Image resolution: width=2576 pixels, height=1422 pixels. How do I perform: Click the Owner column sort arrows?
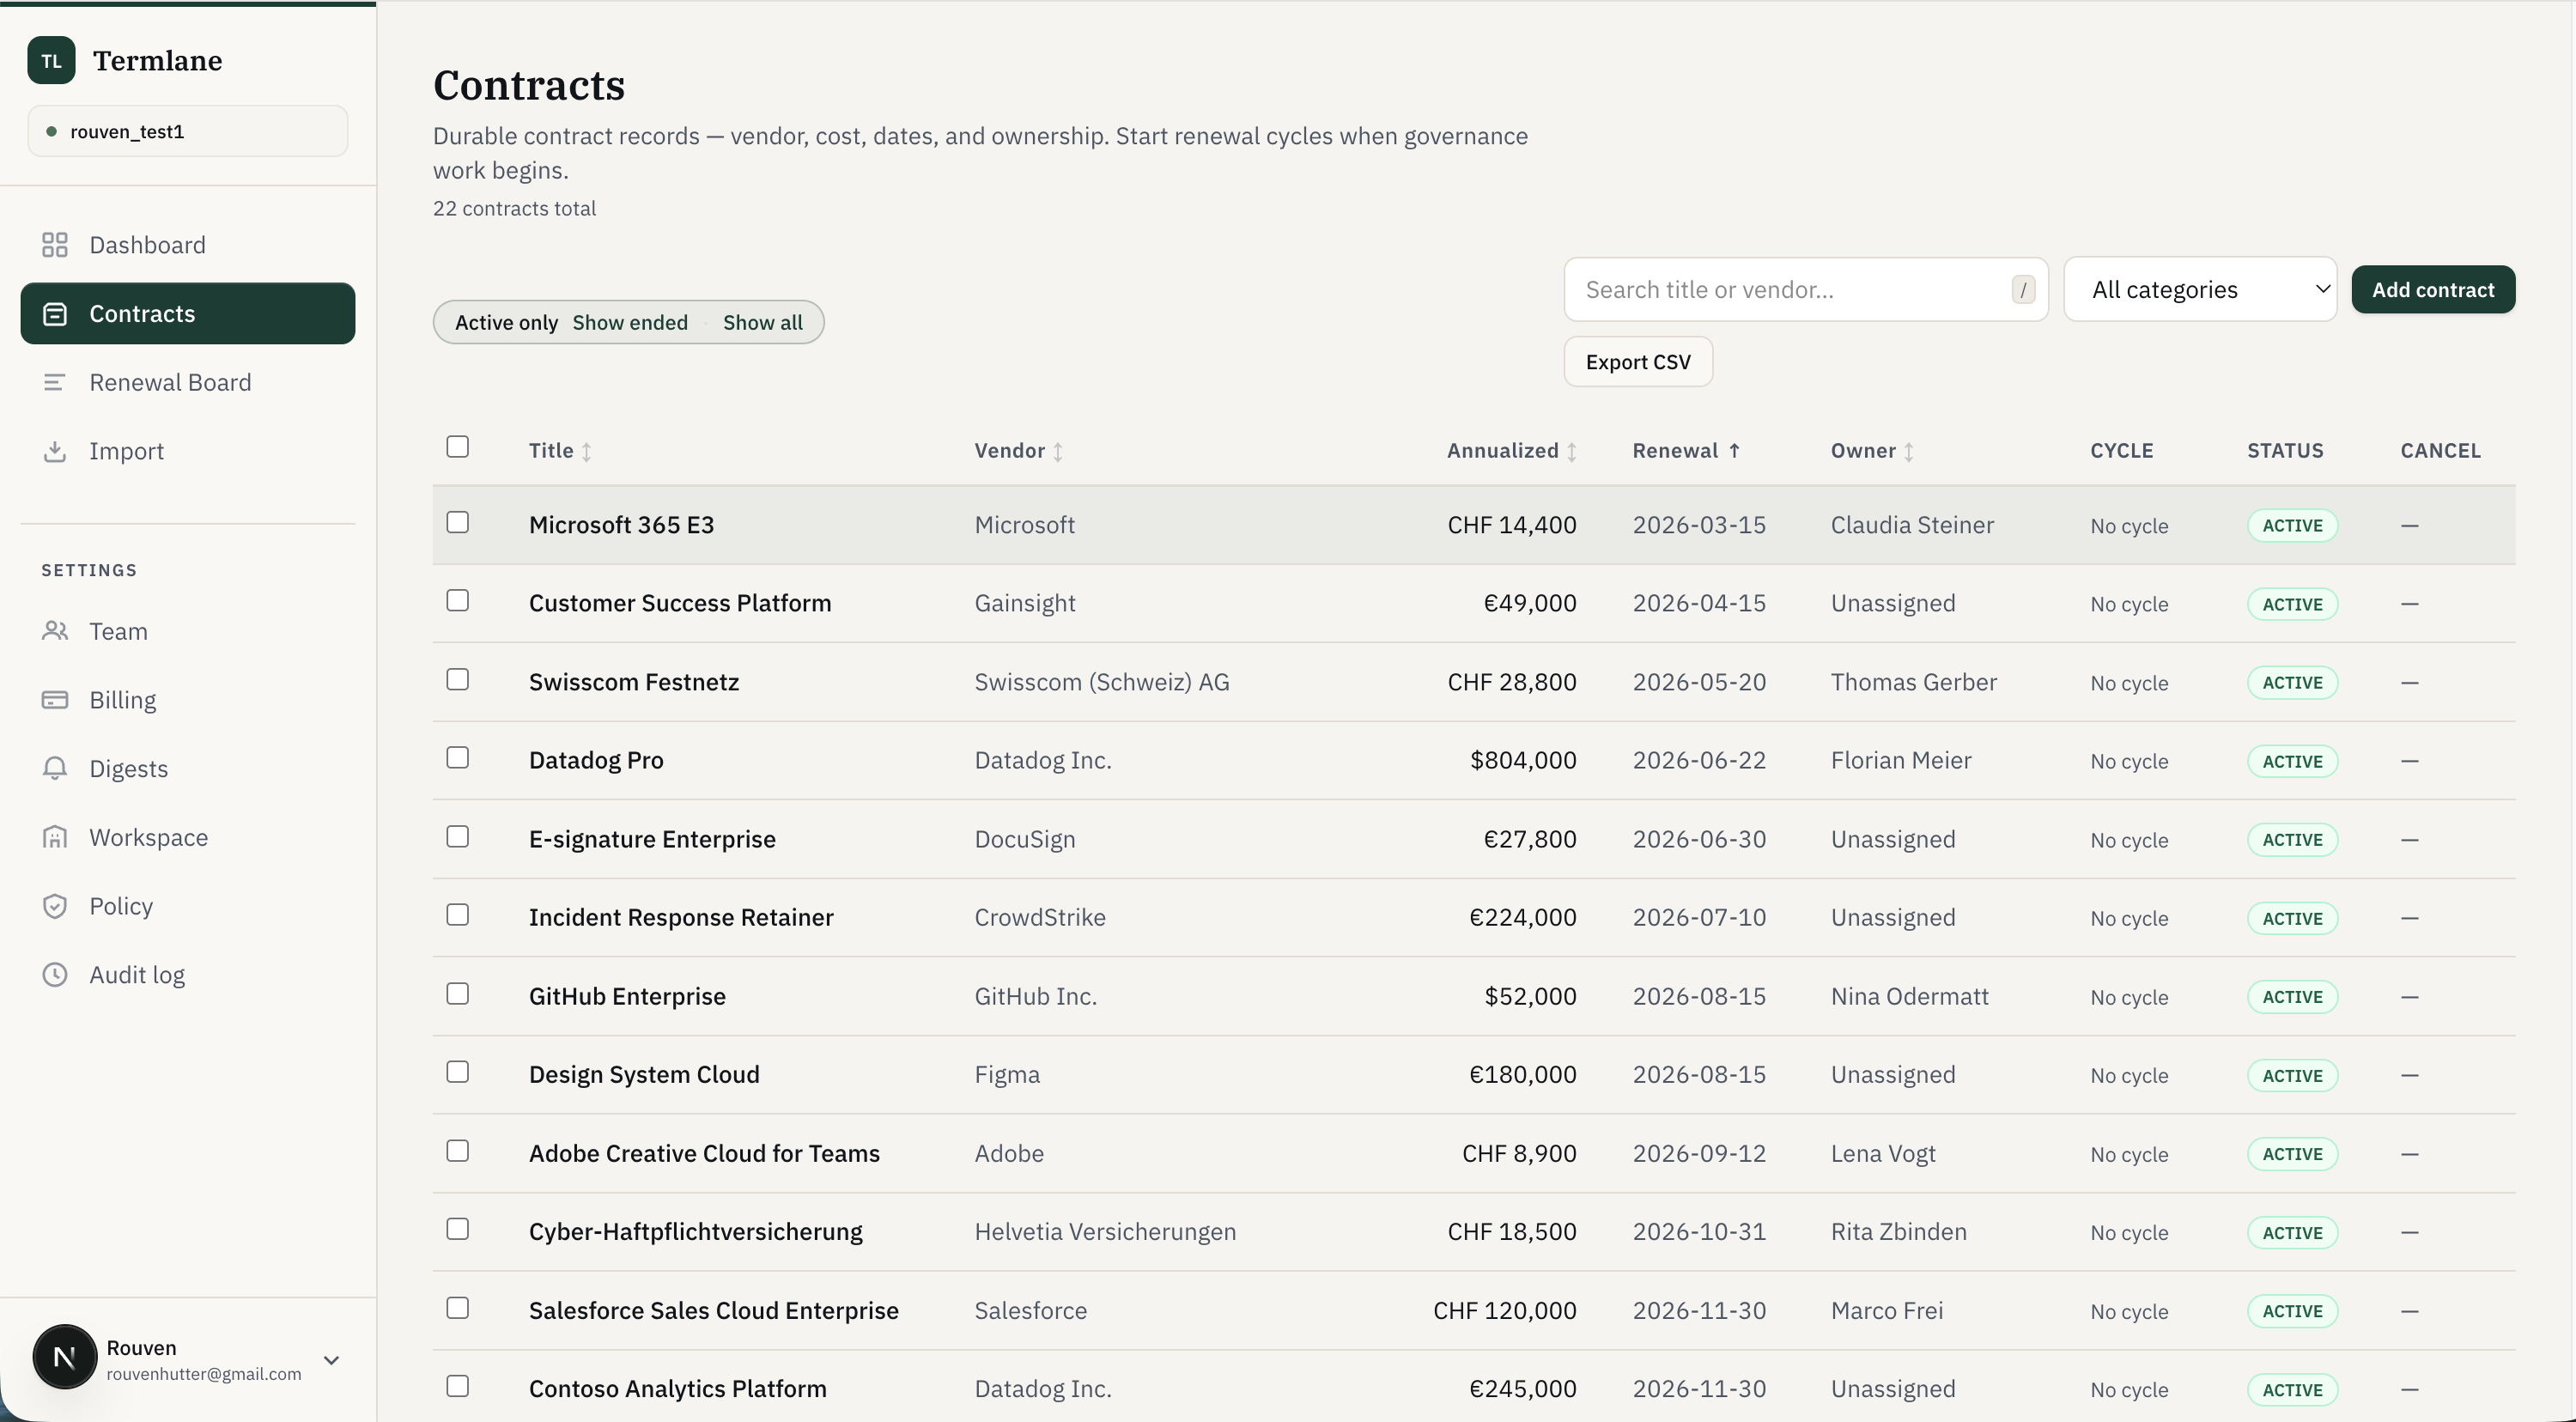[x=1909, y=451]
